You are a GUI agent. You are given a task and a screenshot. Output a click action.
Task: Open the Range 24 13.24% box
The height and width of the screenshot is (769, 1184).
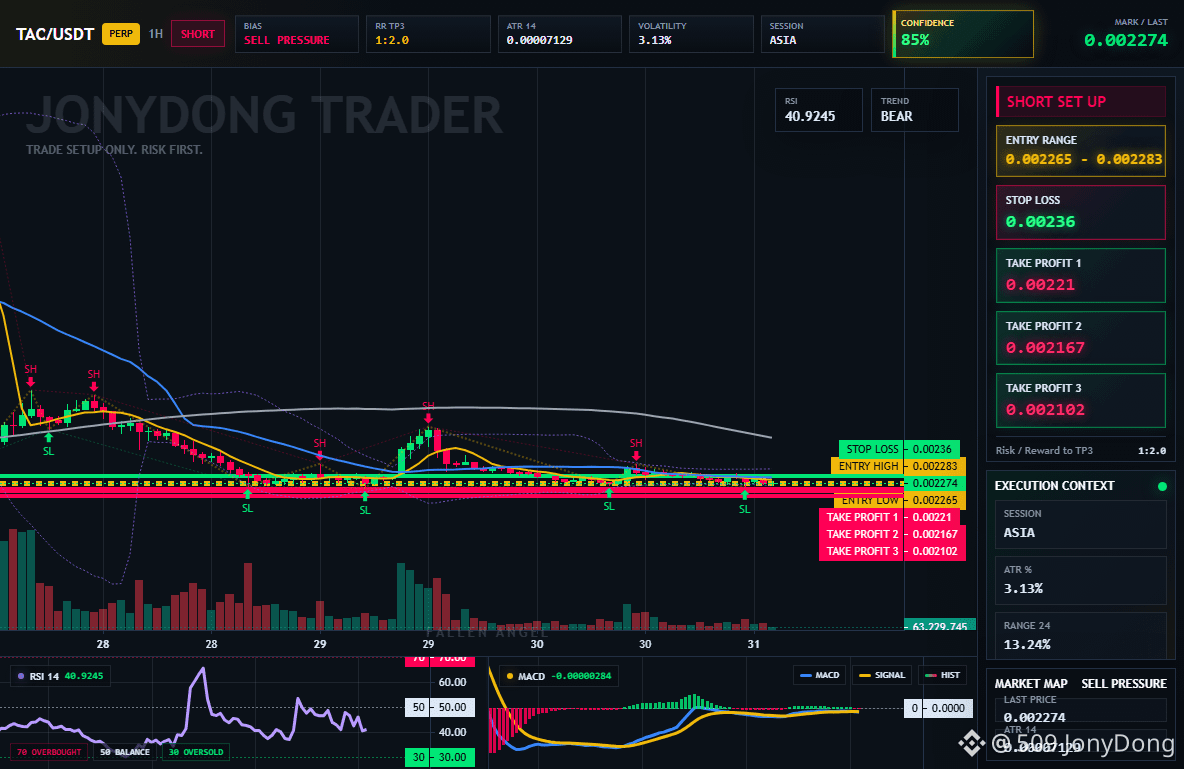(1081, 636)
